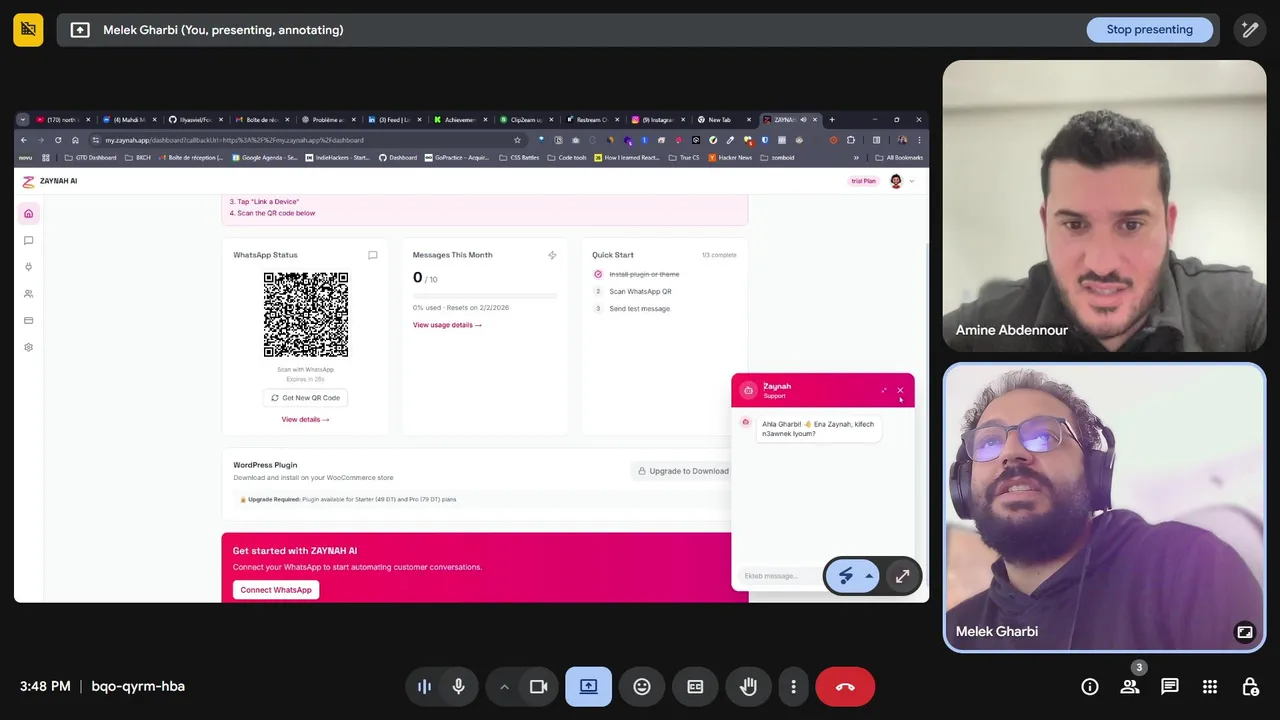Switch to the Instagram browser tab
This screenshot has height=720, width=1280.
point(659,120)
